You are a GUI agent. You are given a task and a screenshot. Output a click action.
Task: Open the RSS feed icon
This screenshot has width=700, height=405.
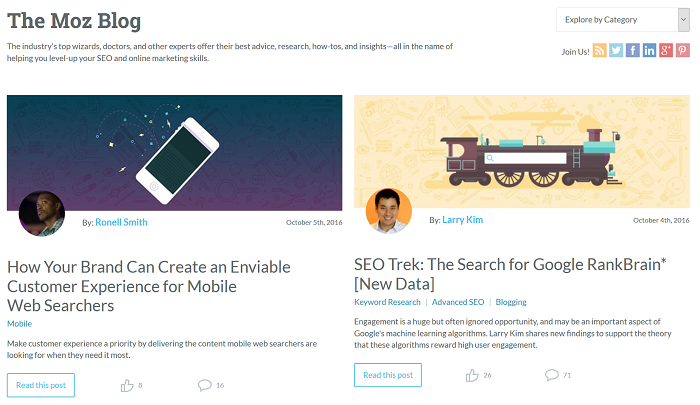click(x=600, y=51)
